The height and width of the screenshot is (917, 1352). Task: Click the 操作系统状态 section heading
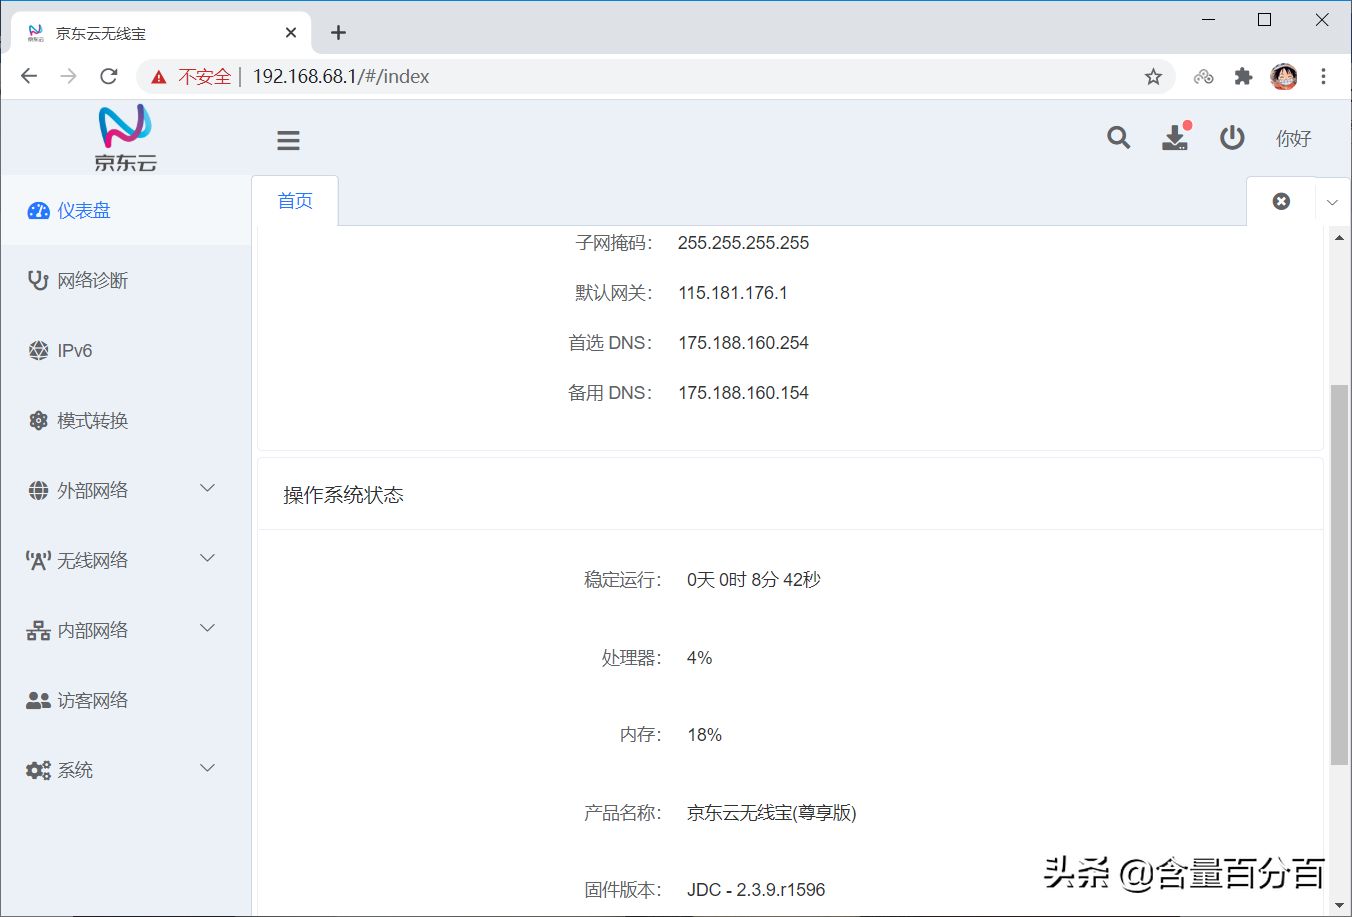[343, 495]
